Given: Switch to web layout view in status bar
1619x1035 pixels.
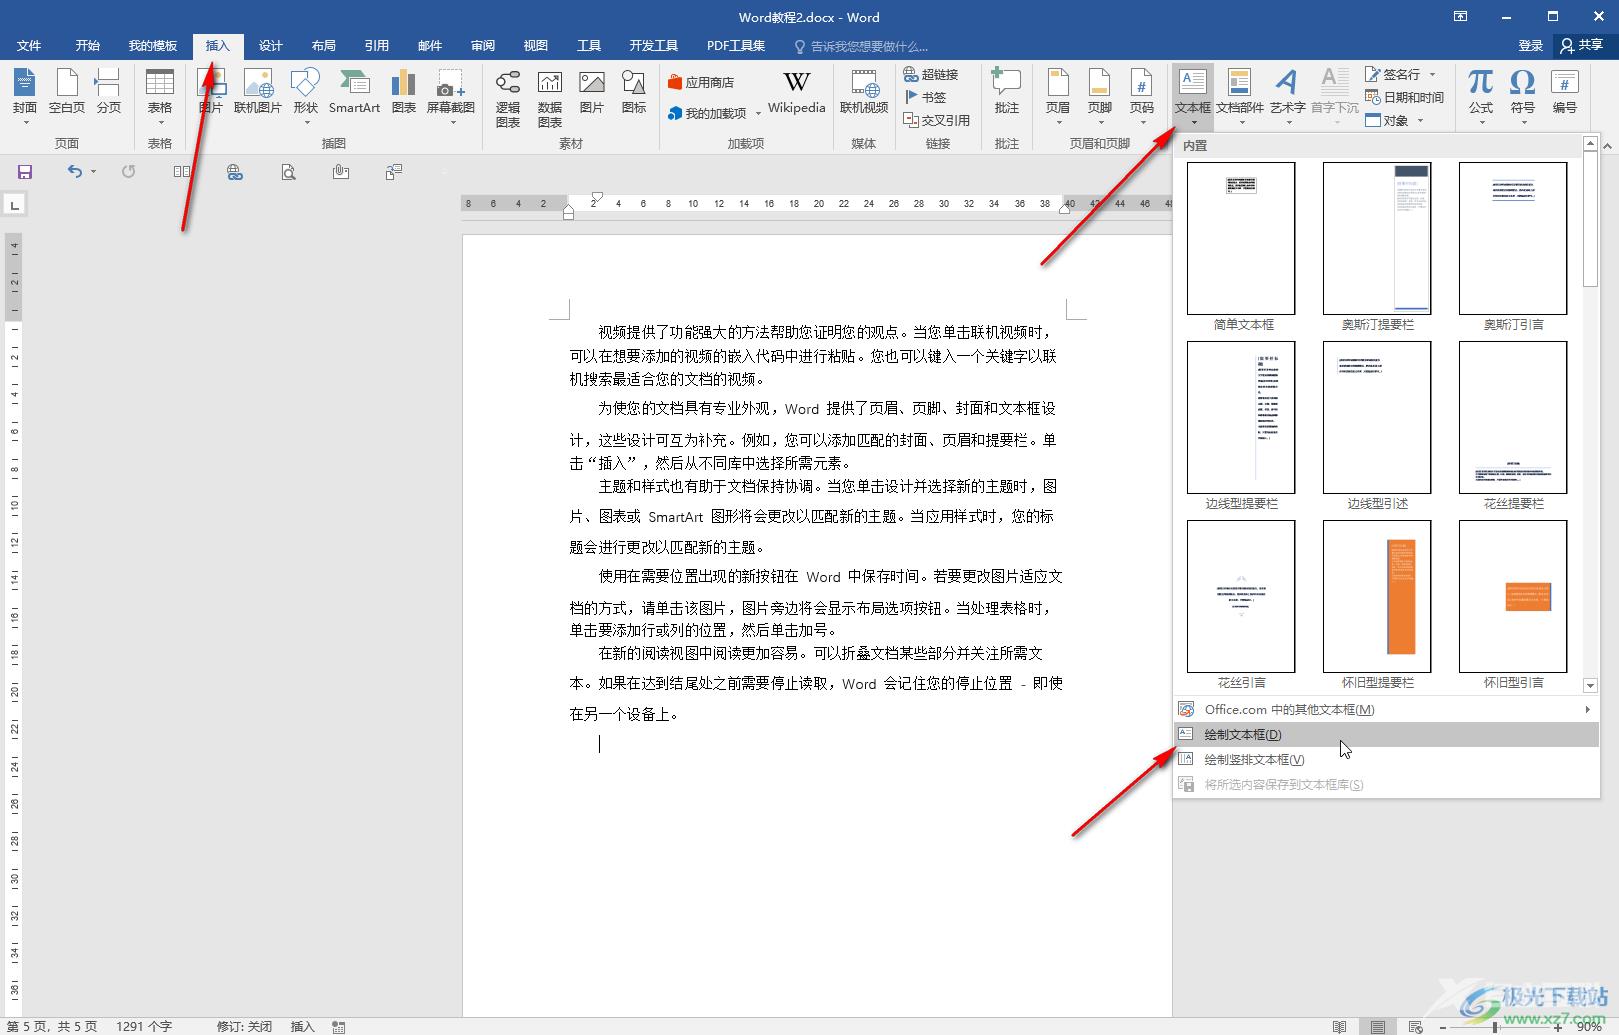Looking at the screenshot, I should click(x=1415, y=1026).
